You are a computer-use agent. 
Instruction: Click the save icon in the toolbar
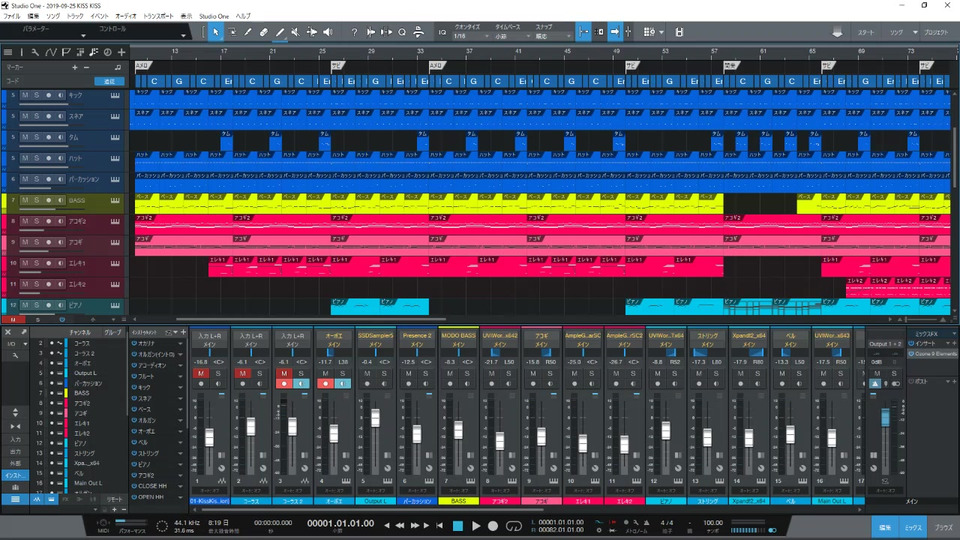(678, 32)
